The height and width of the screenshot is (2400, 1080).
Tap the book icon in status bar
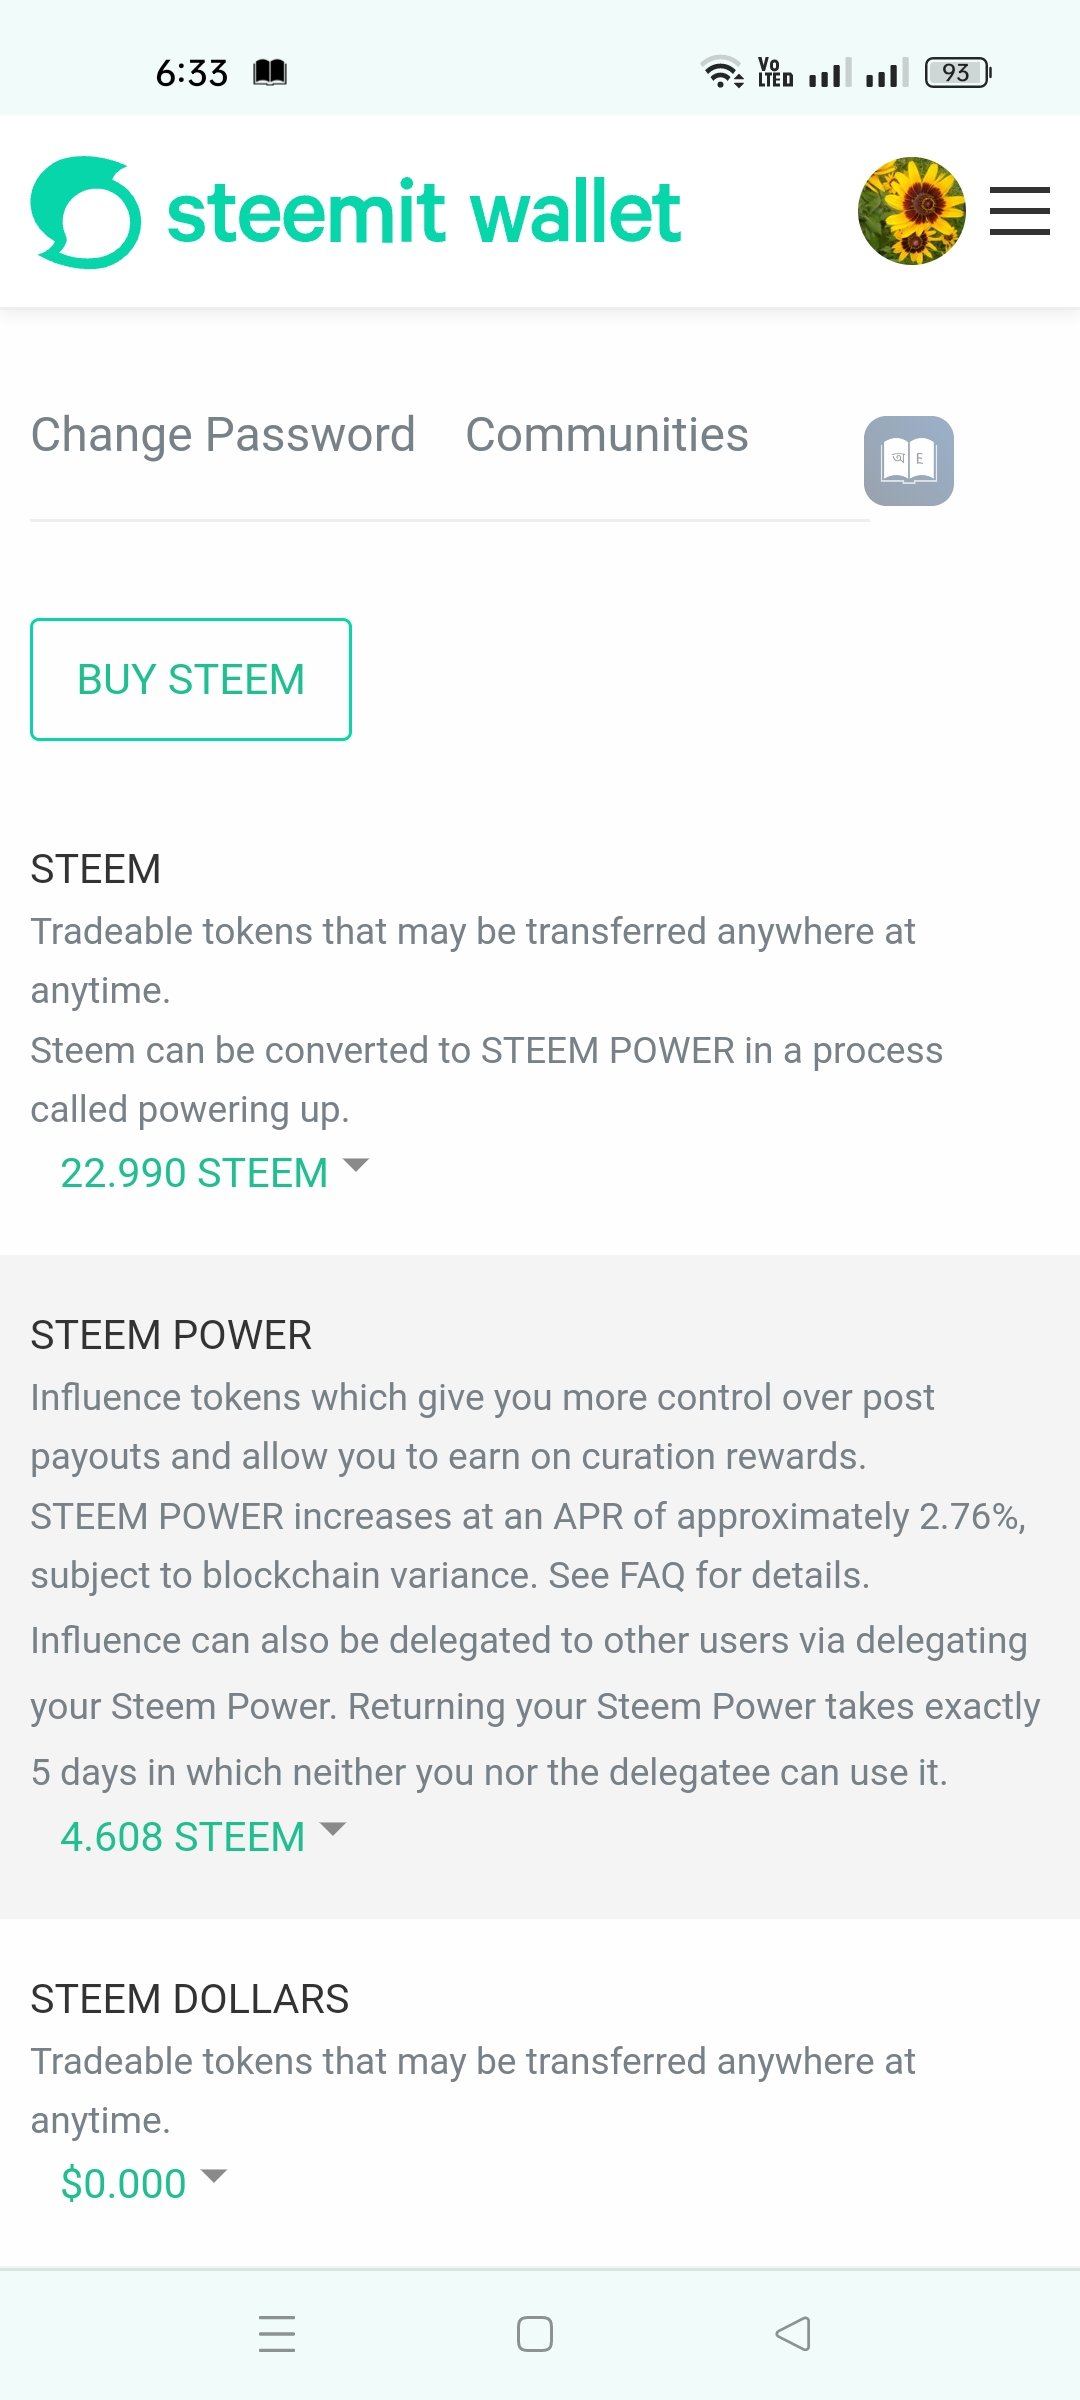[x=270, y=73]
